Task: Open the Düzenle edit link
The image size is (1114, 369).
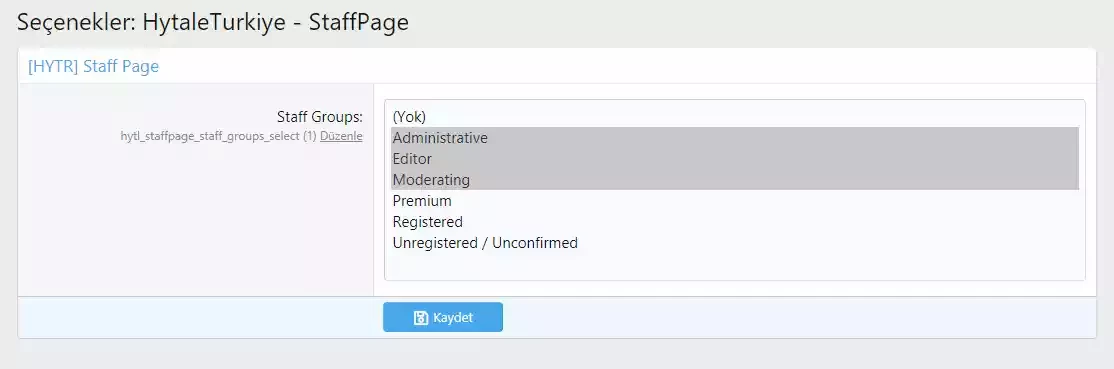Action: coord(341,136)
